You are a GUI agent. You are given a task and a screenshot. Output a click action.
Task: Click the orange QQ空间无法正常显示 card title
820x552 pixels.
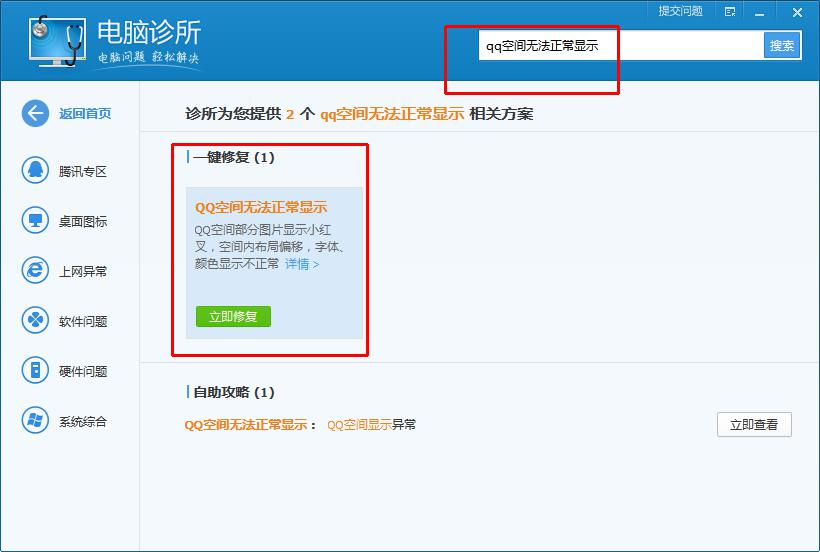click(261, 208)
